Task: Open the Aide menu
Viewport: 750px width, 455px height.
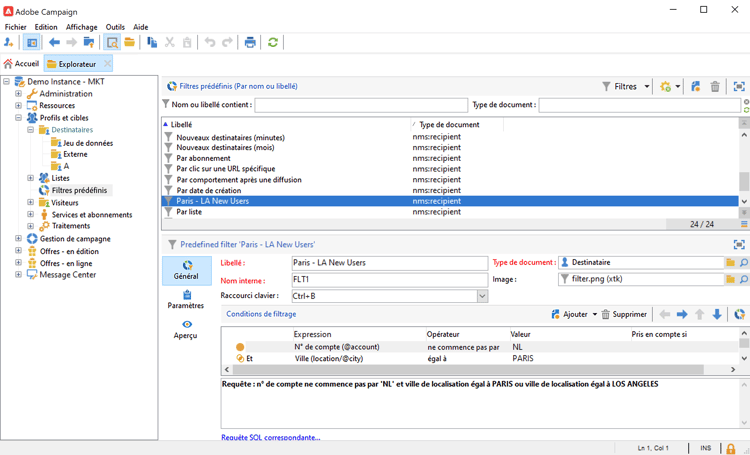Action: click(141, 27)
